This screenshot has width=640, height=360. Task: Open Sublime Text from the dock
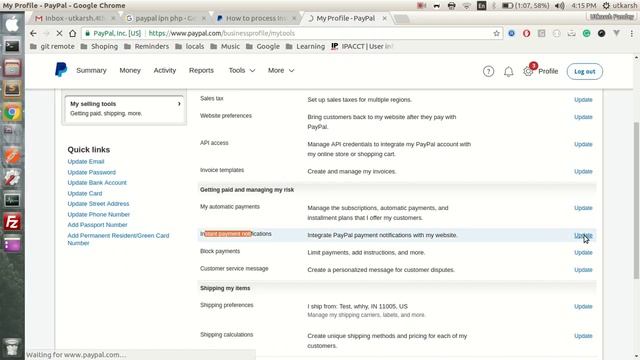click(x=12, y=89)
